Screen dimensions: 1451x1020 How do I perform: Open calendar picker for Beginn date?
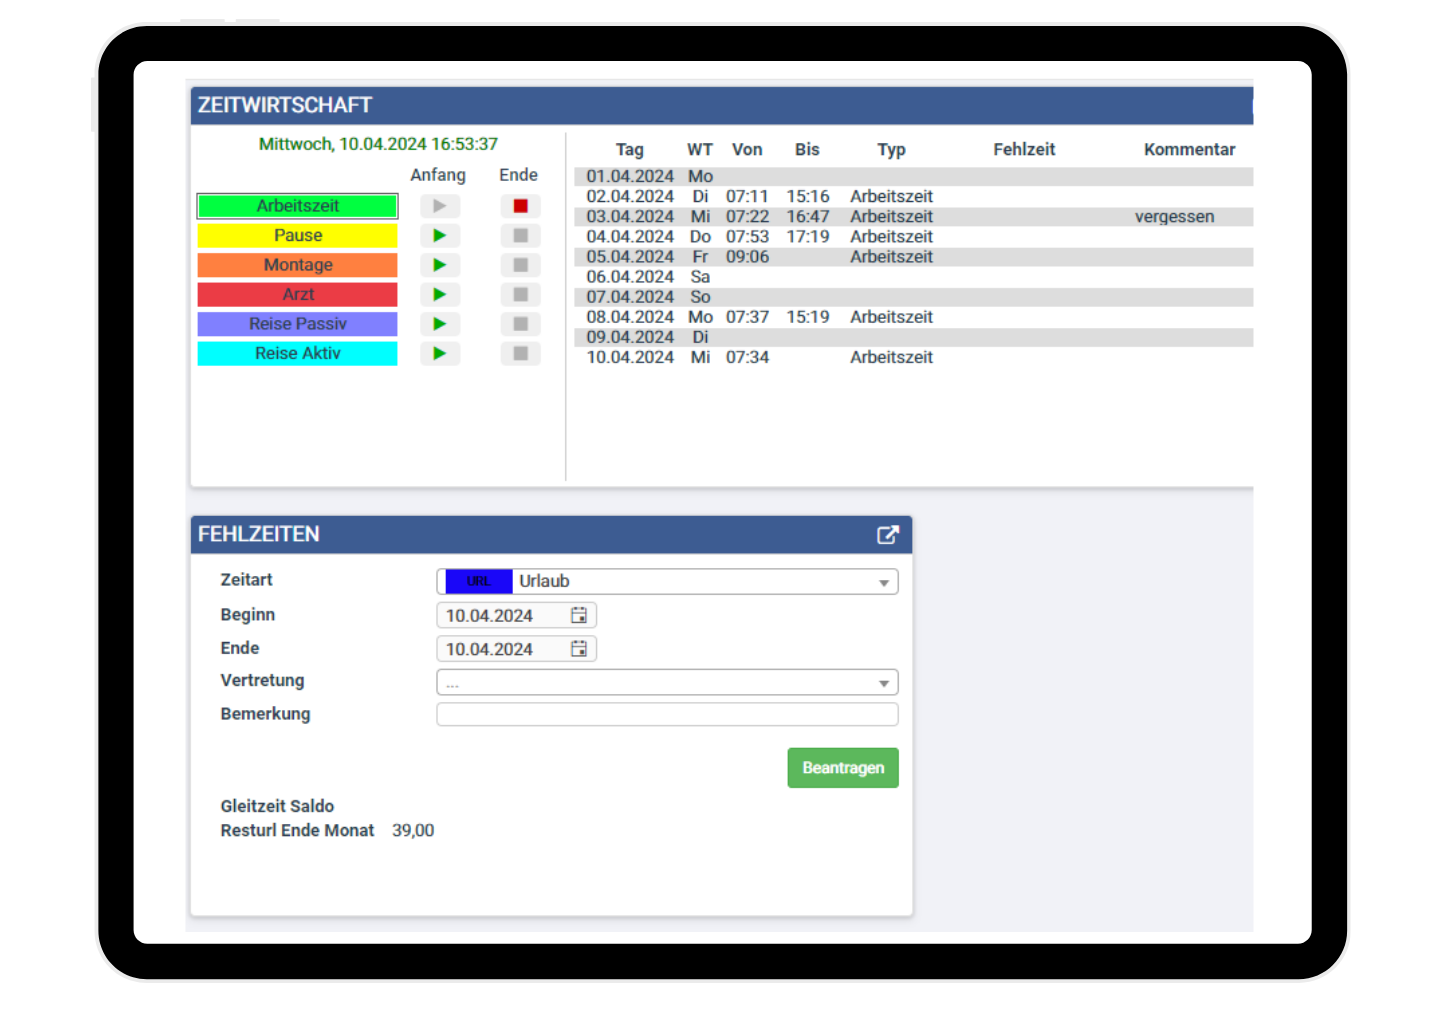579,615
